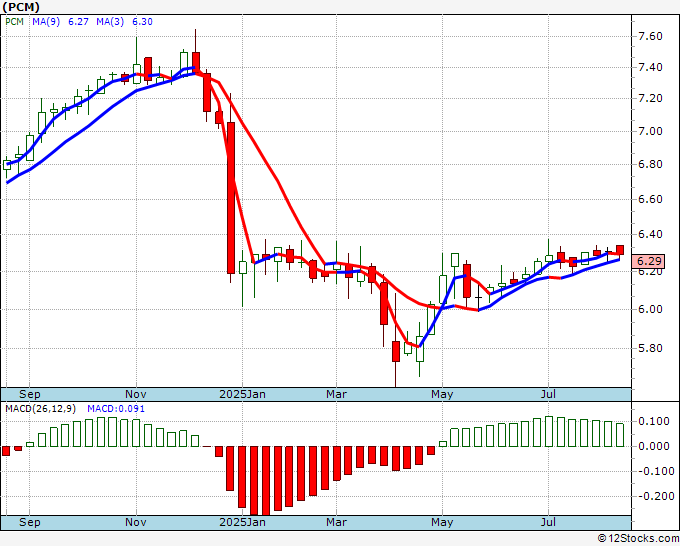680x546 pixels.
Task: Click Jul on the MACD date axis
Action: pos(548,522)
